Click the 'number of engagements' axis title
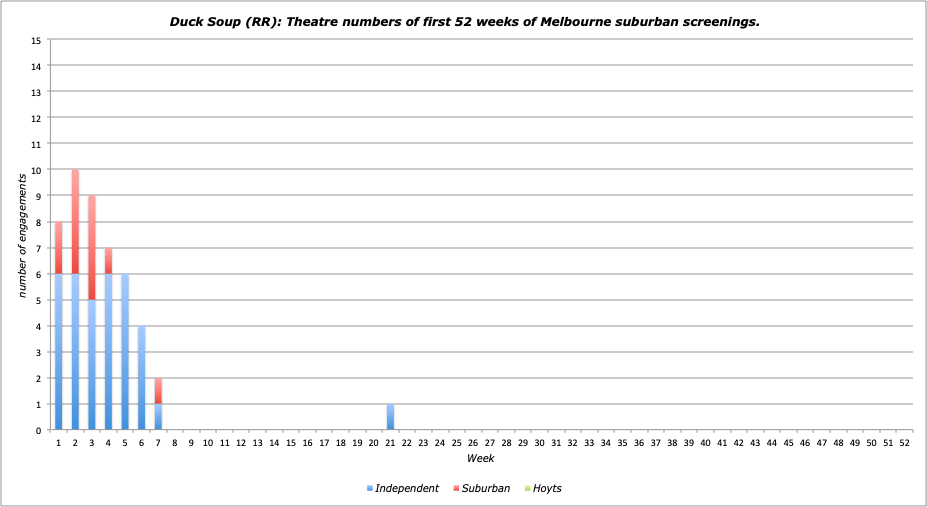The width and height of the screenshot is (927, 507). point(21,235)
